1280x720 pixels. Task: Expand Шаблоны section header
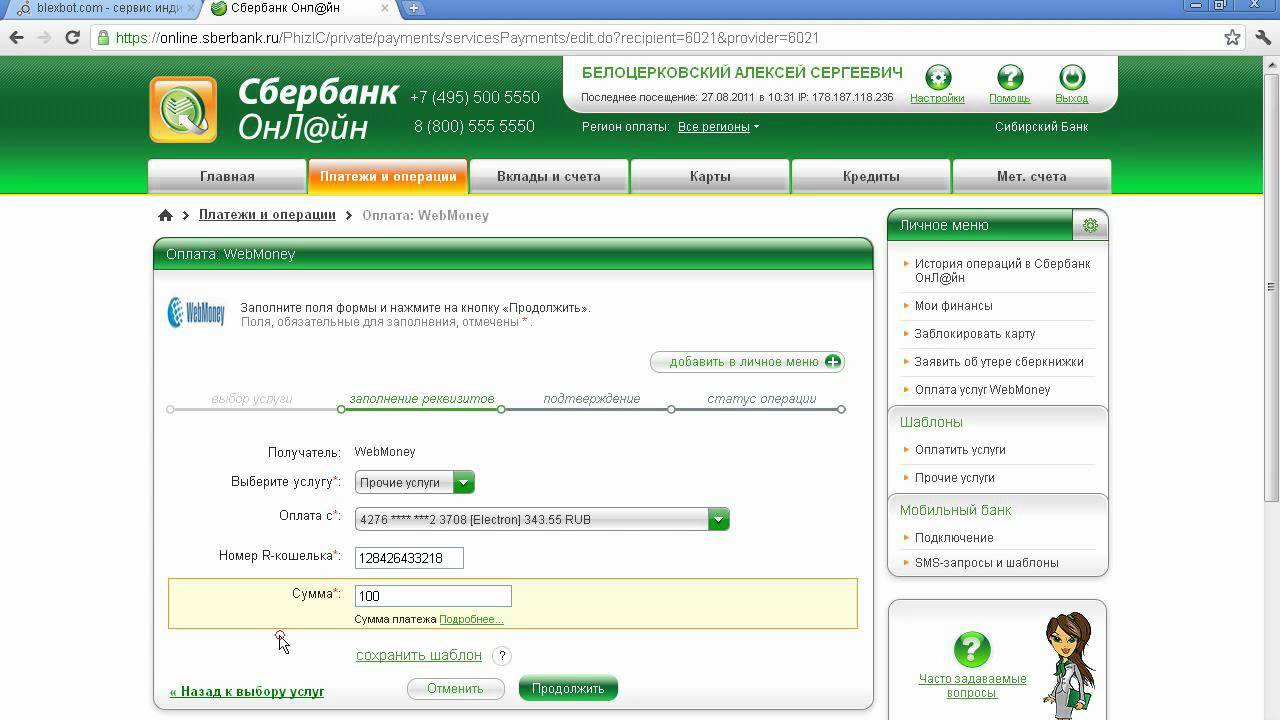click(931, 422)
